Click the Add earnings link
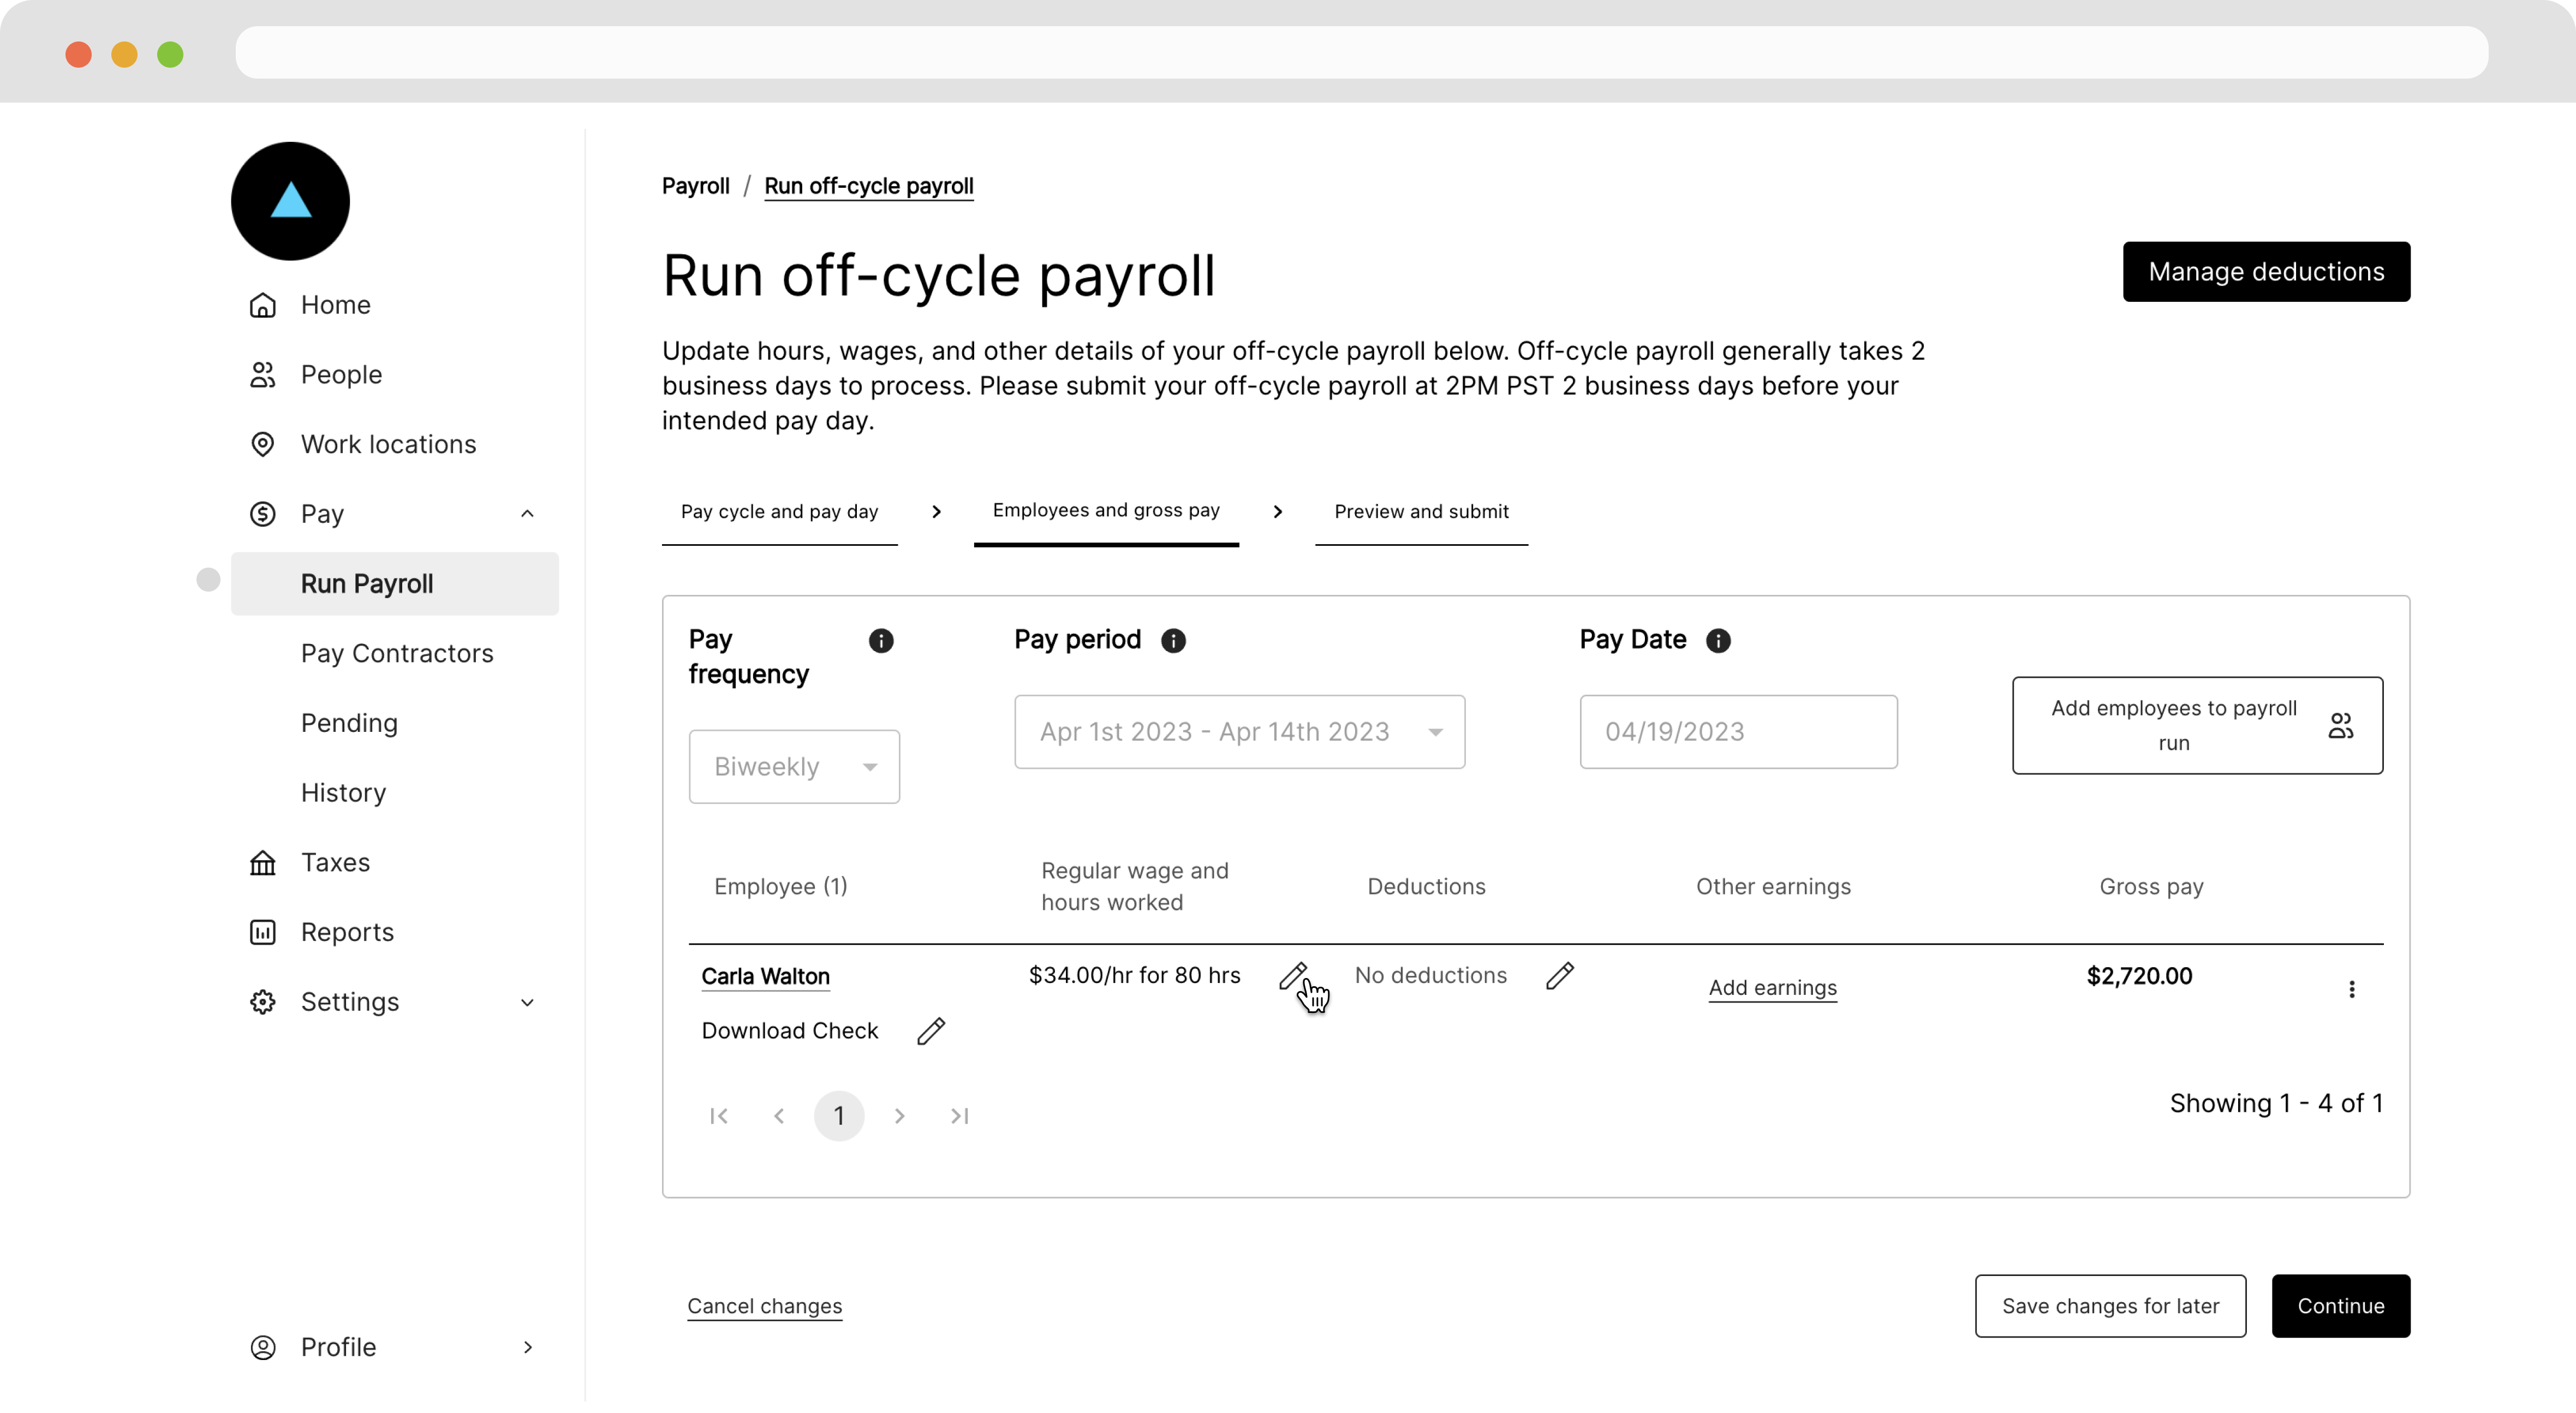 pyautogui.click(x=1772, y=988)
